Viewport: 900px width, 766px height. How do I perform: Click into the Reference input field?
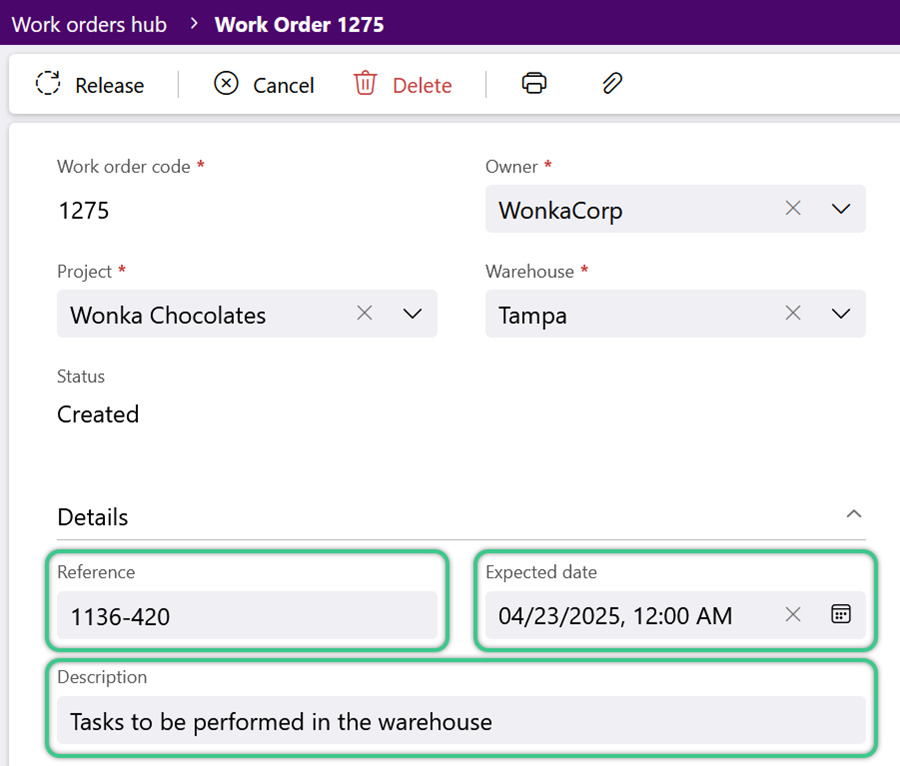click(x=247, y=616)
